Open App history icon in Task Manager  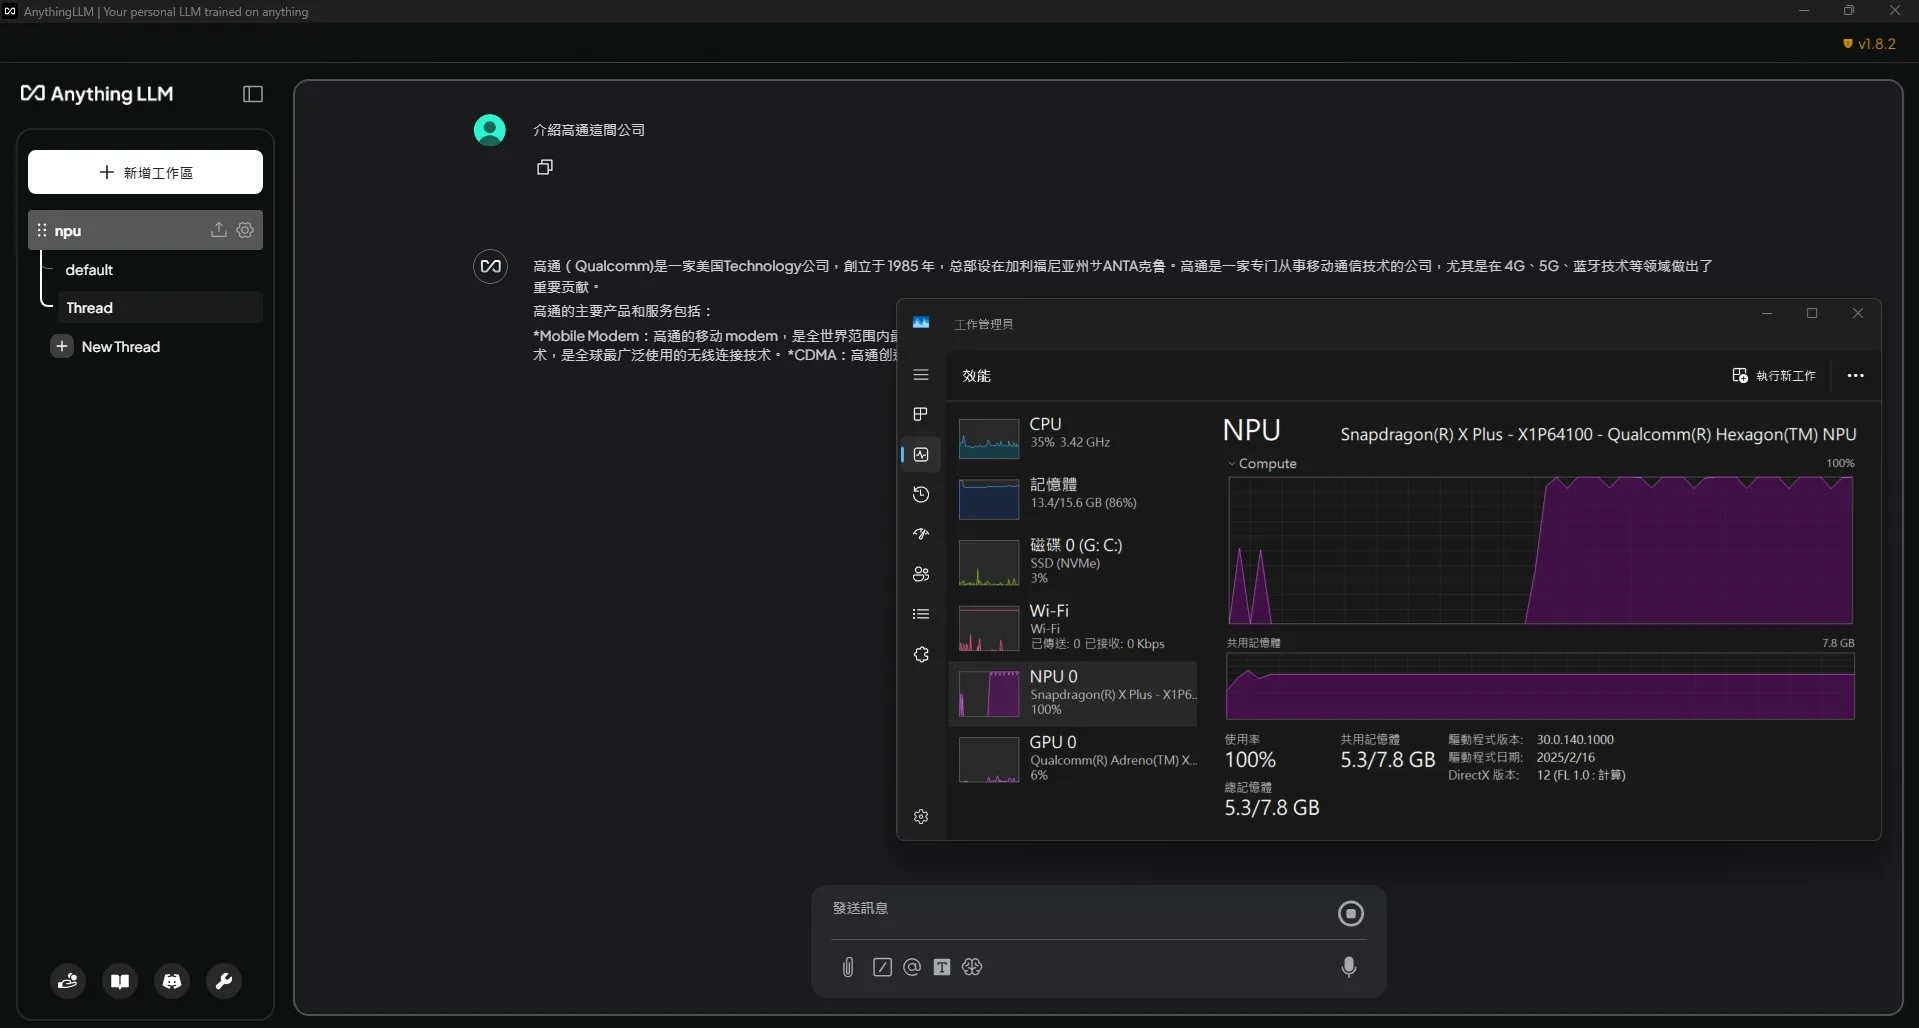click(x=921, y=494)
